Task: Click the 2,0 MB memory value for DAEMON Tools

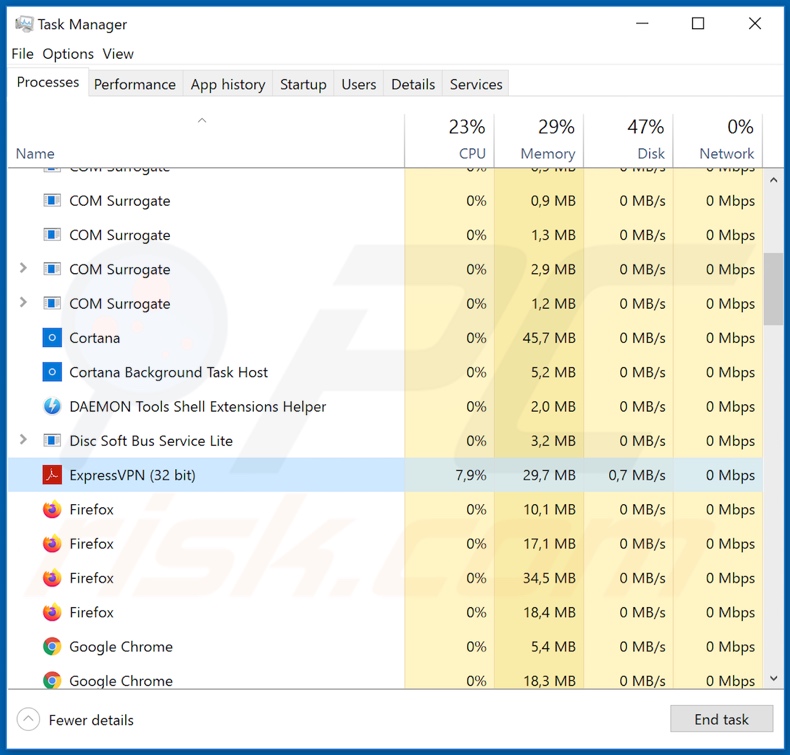Action: pos(553,406)
